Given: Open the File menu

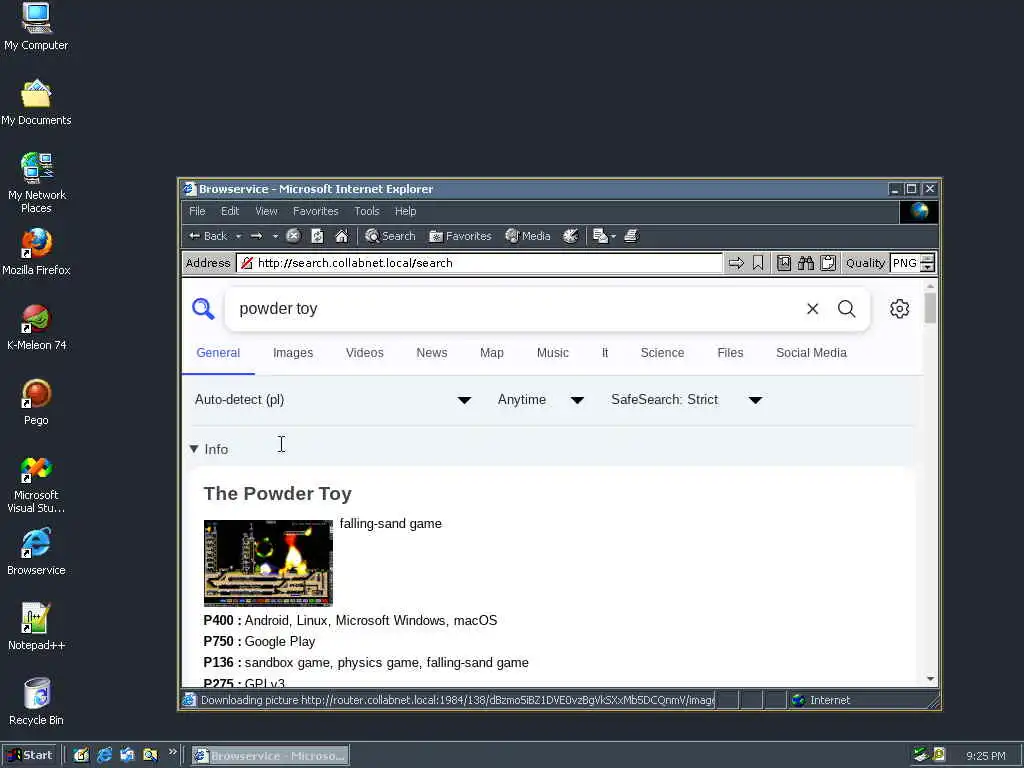Looking at the screenshot, I should pos(197,211).
